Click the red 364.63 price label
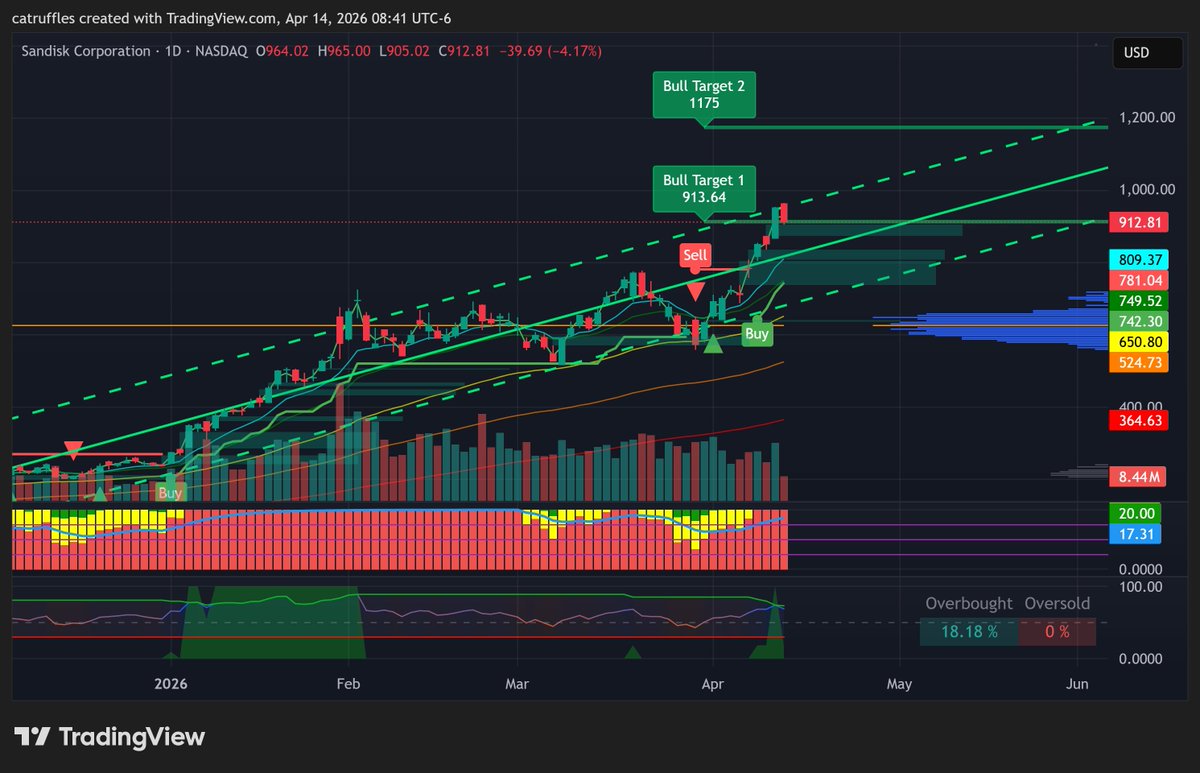Screen dimensions: 1200x773 coord(1140,421)
